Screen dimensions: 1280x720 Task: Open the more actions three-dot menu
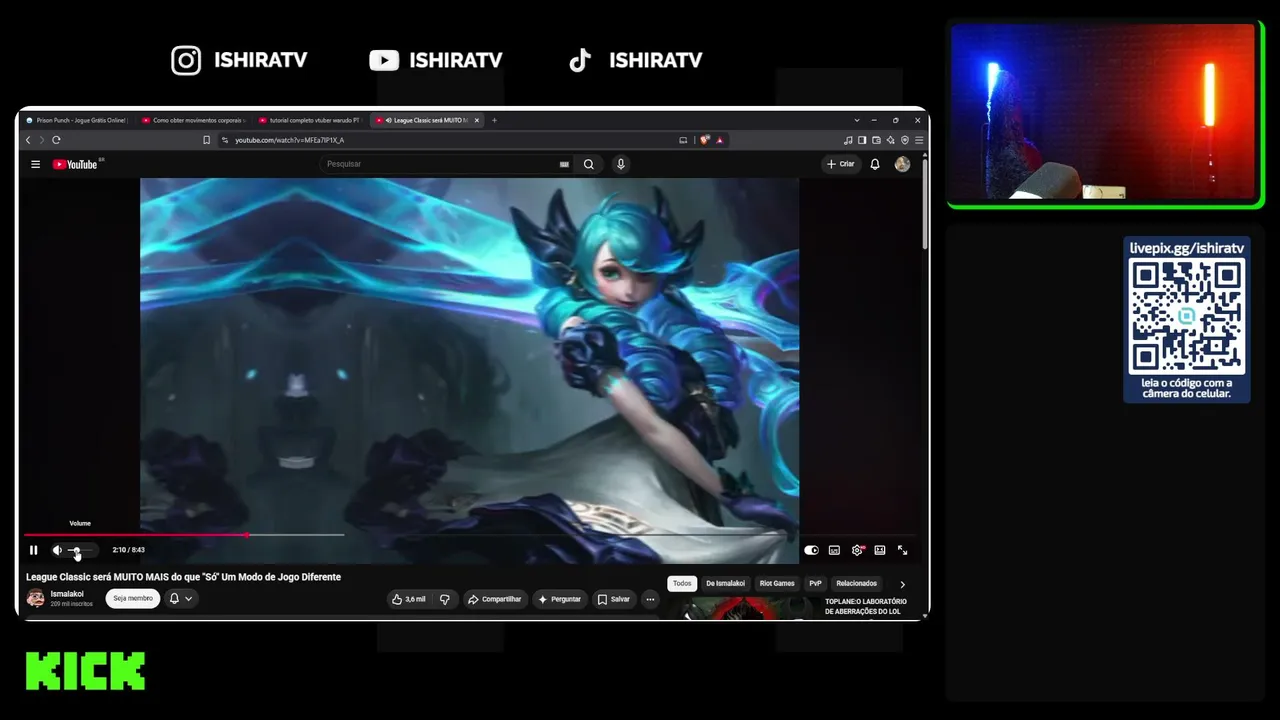[650, 599]
